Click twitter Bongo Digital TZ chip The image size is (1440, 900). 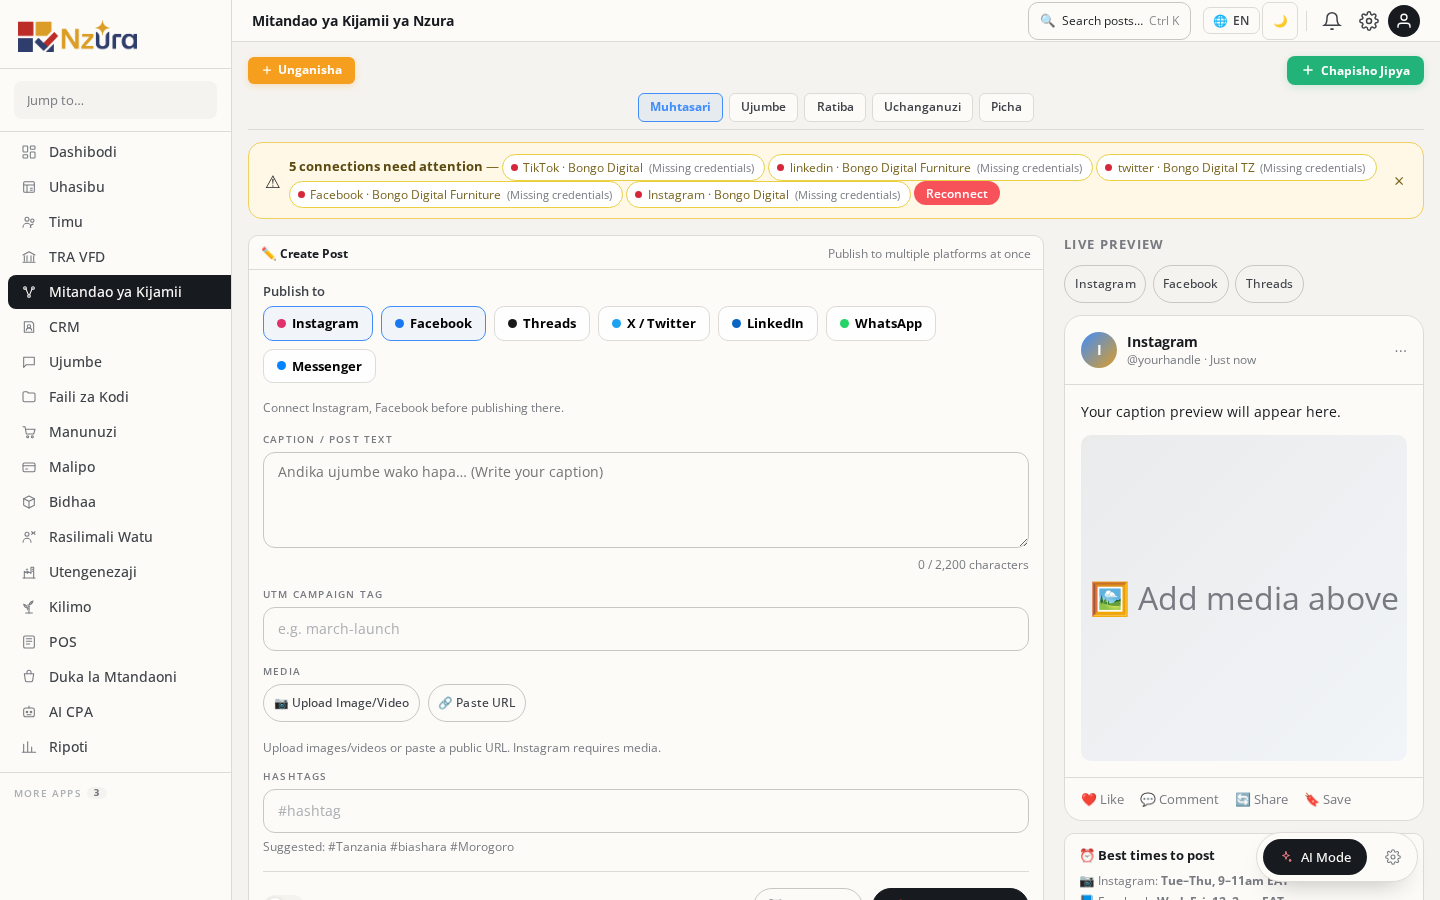click(x=1236, y=168)
